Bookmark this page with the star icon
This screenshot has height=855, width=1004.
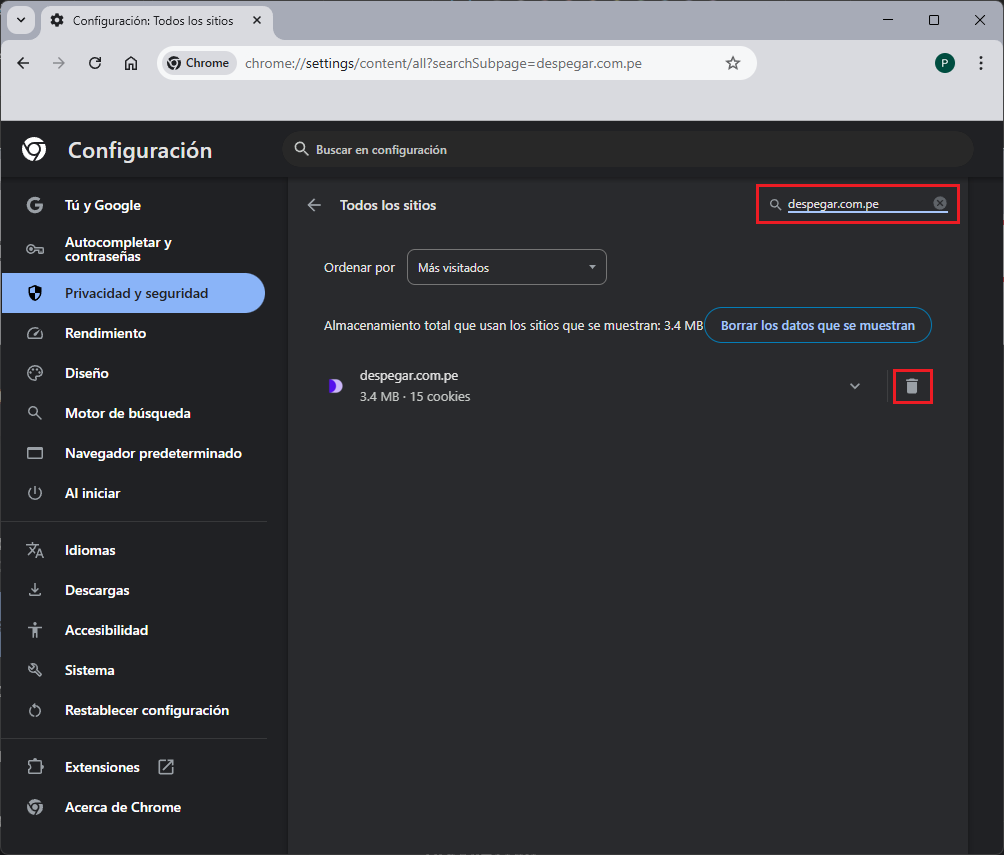pos(733,63)
